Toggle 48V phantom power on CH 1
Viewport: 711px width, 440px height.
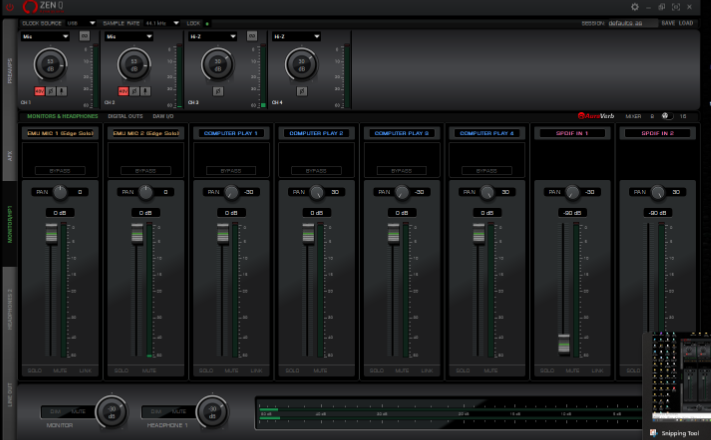[x=39, y=91]
